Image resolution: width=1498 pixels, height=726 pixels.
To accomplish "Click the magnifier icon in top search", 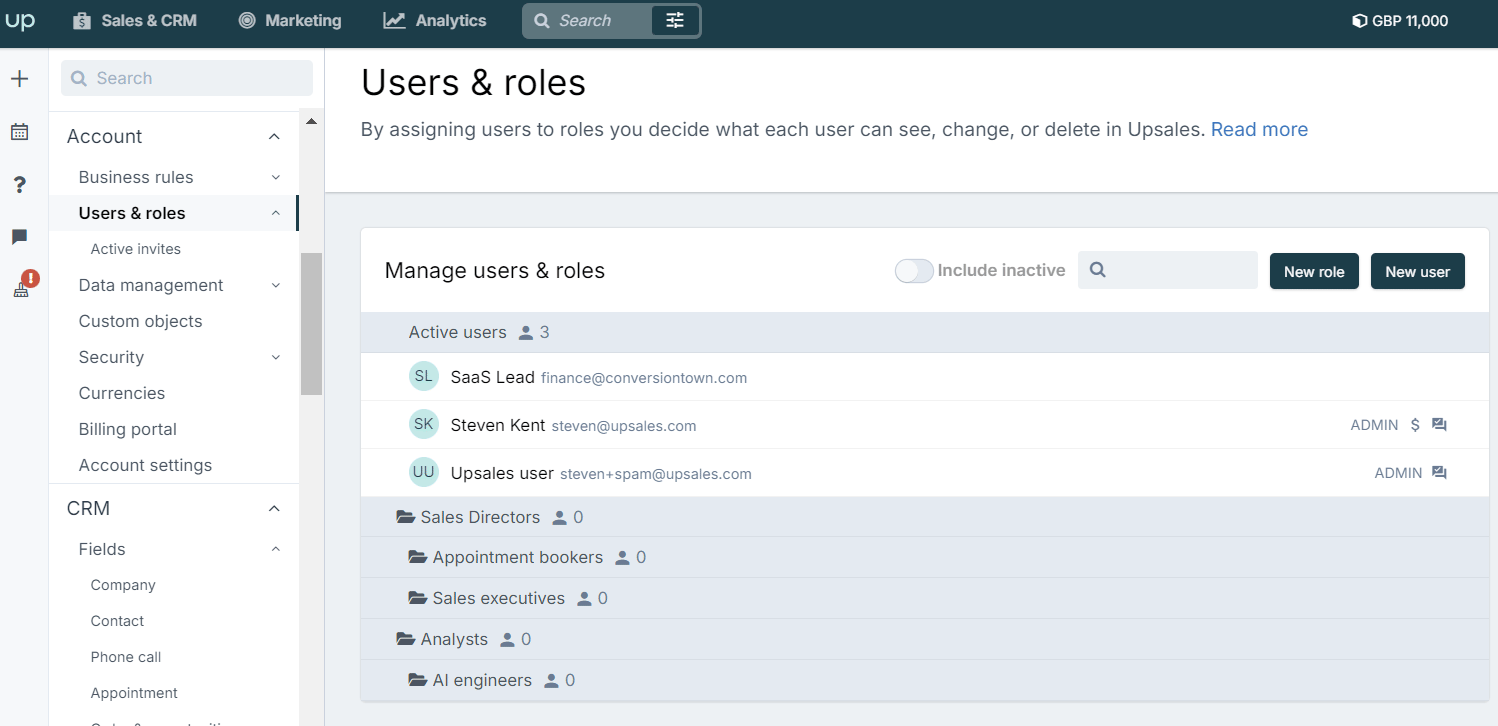I will [541, 20].
